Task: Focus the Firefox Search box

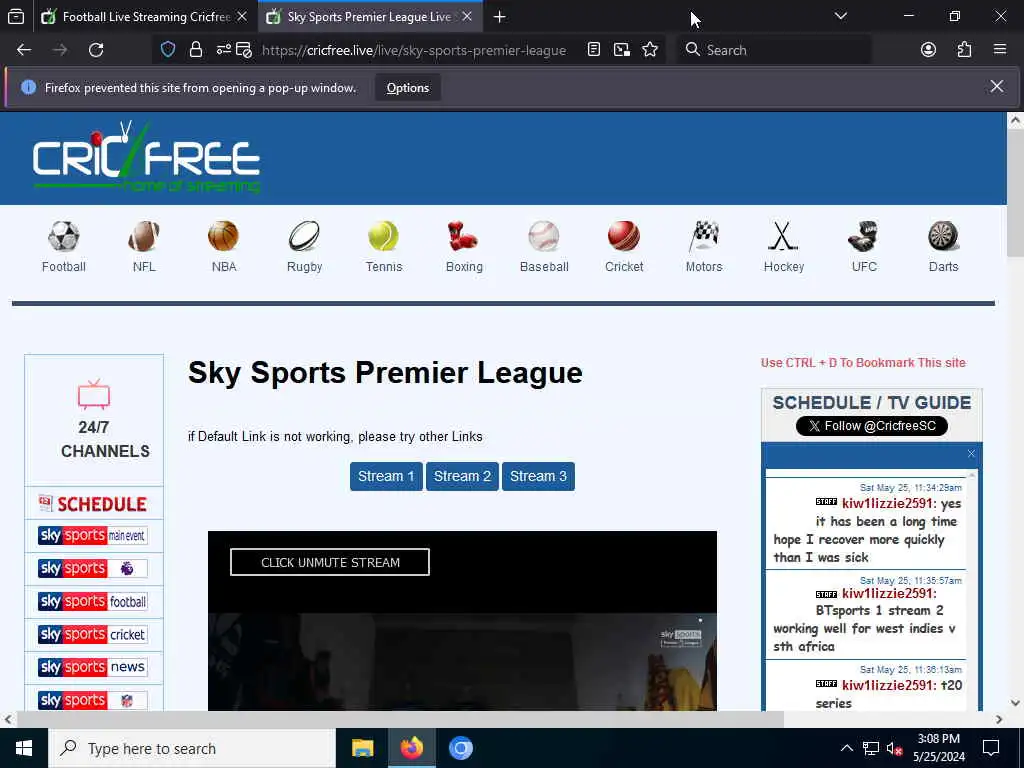Action: pyautogui.click(x=774, y=50)
